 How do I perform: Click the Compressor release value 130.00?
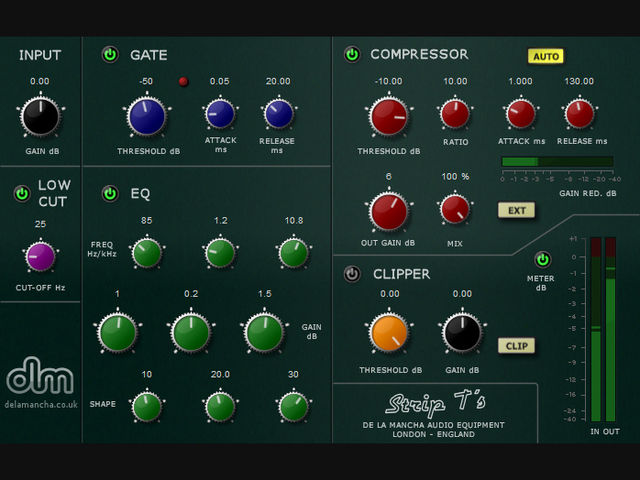(x=579, y=81)
